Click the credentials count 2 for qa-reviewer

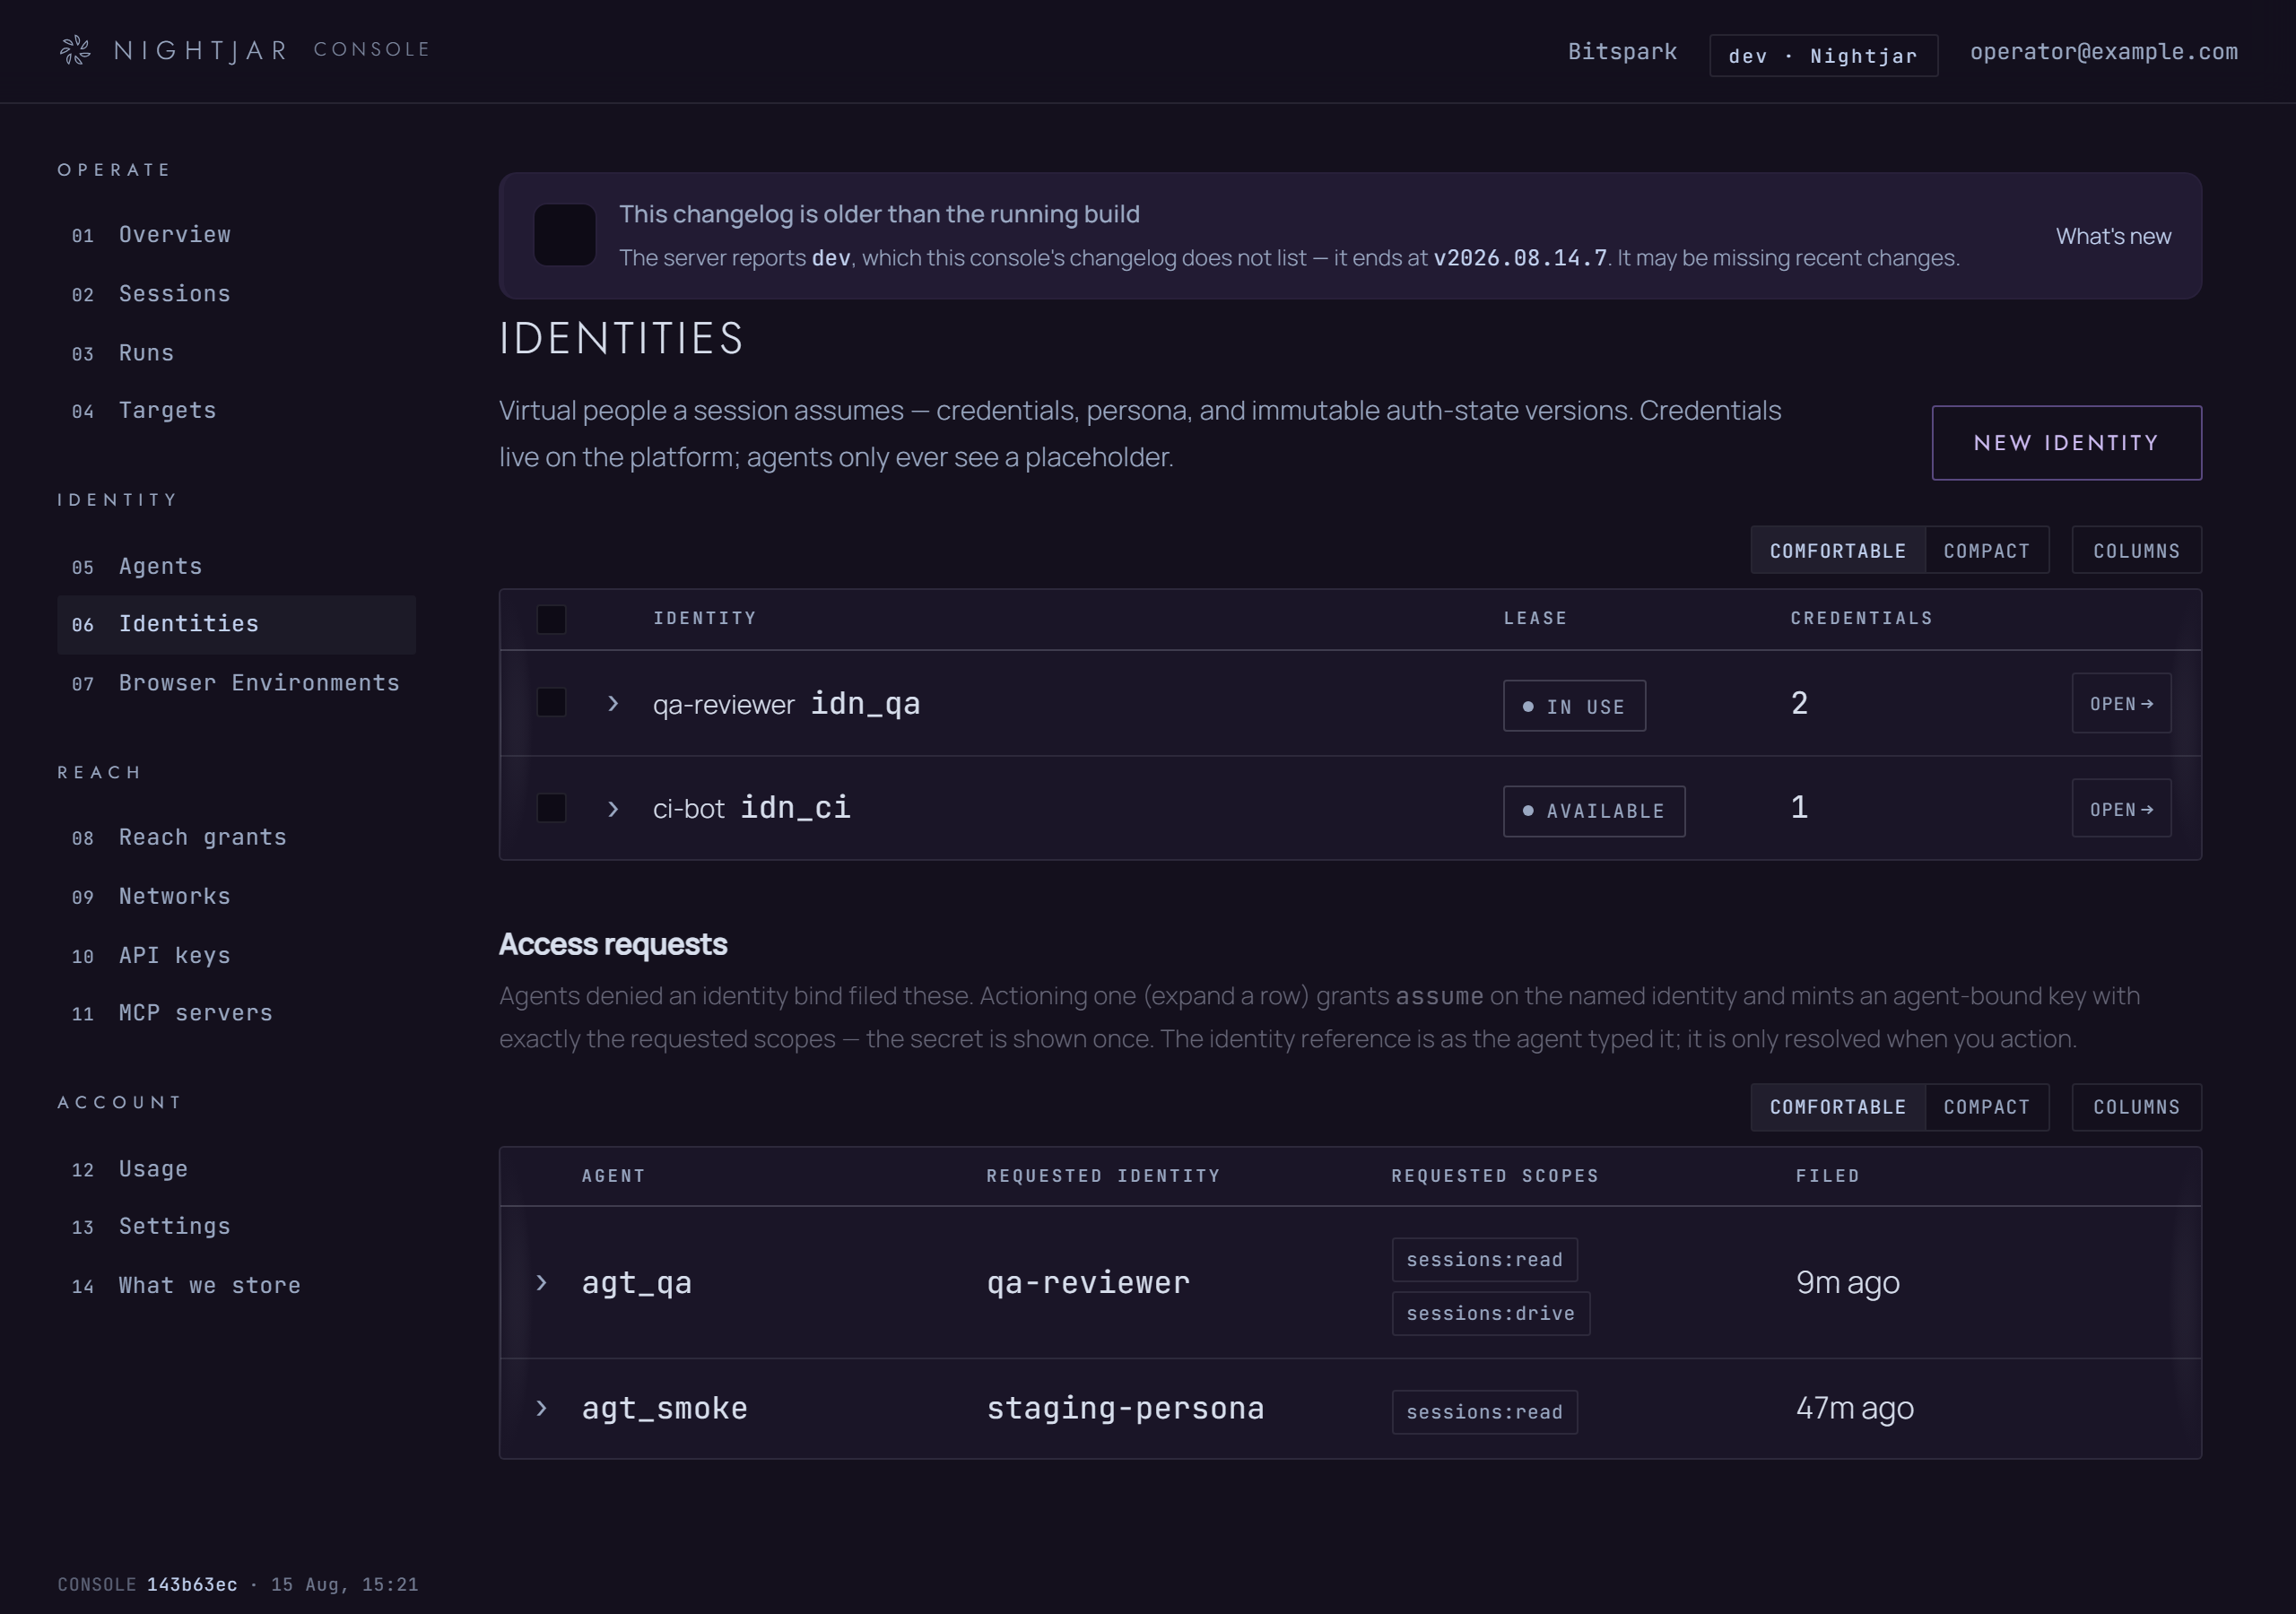tap(1799, 704)
